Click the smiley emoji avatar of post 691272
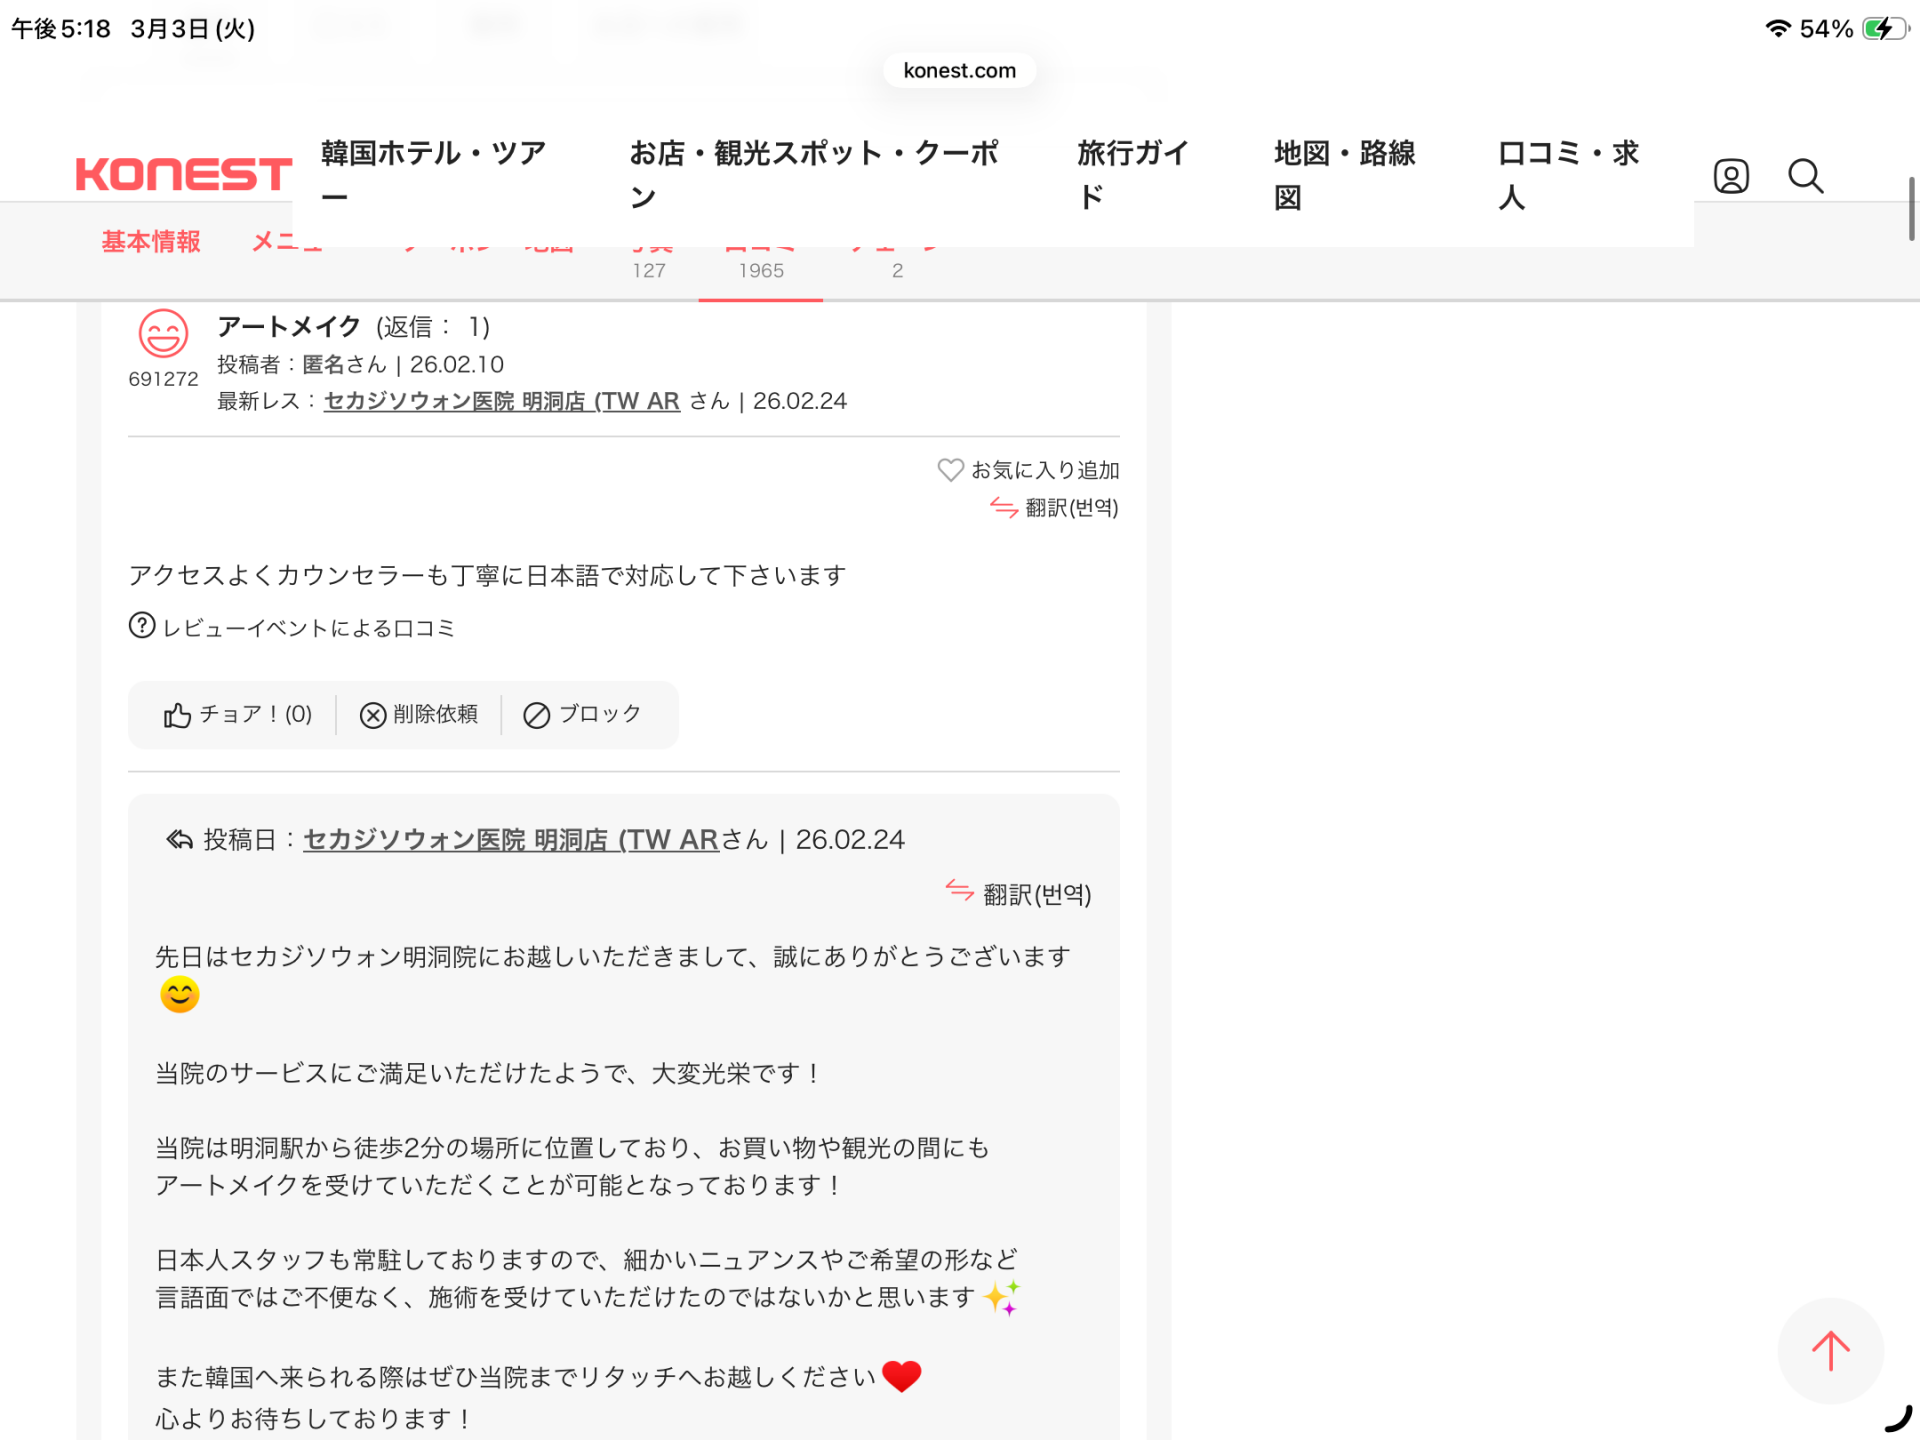1920x1440 pixels. [163, 337]
